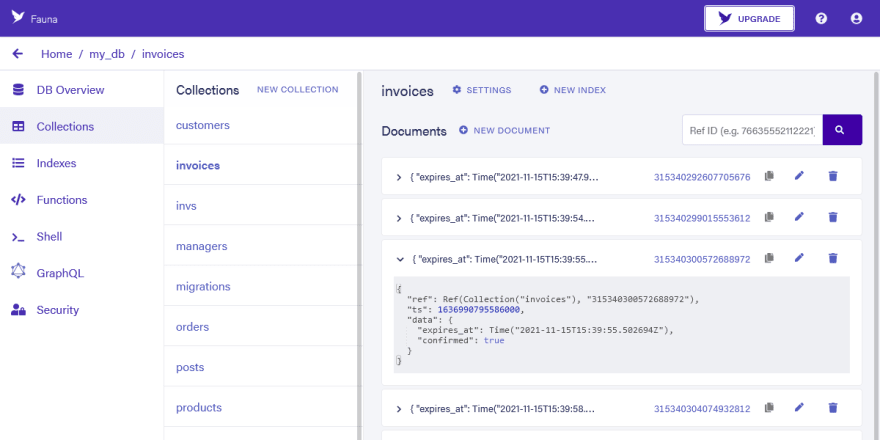Screen dimensions: 880x440
Task: Click NEW DOCUMENT text
Action: [x=512, y=130]
